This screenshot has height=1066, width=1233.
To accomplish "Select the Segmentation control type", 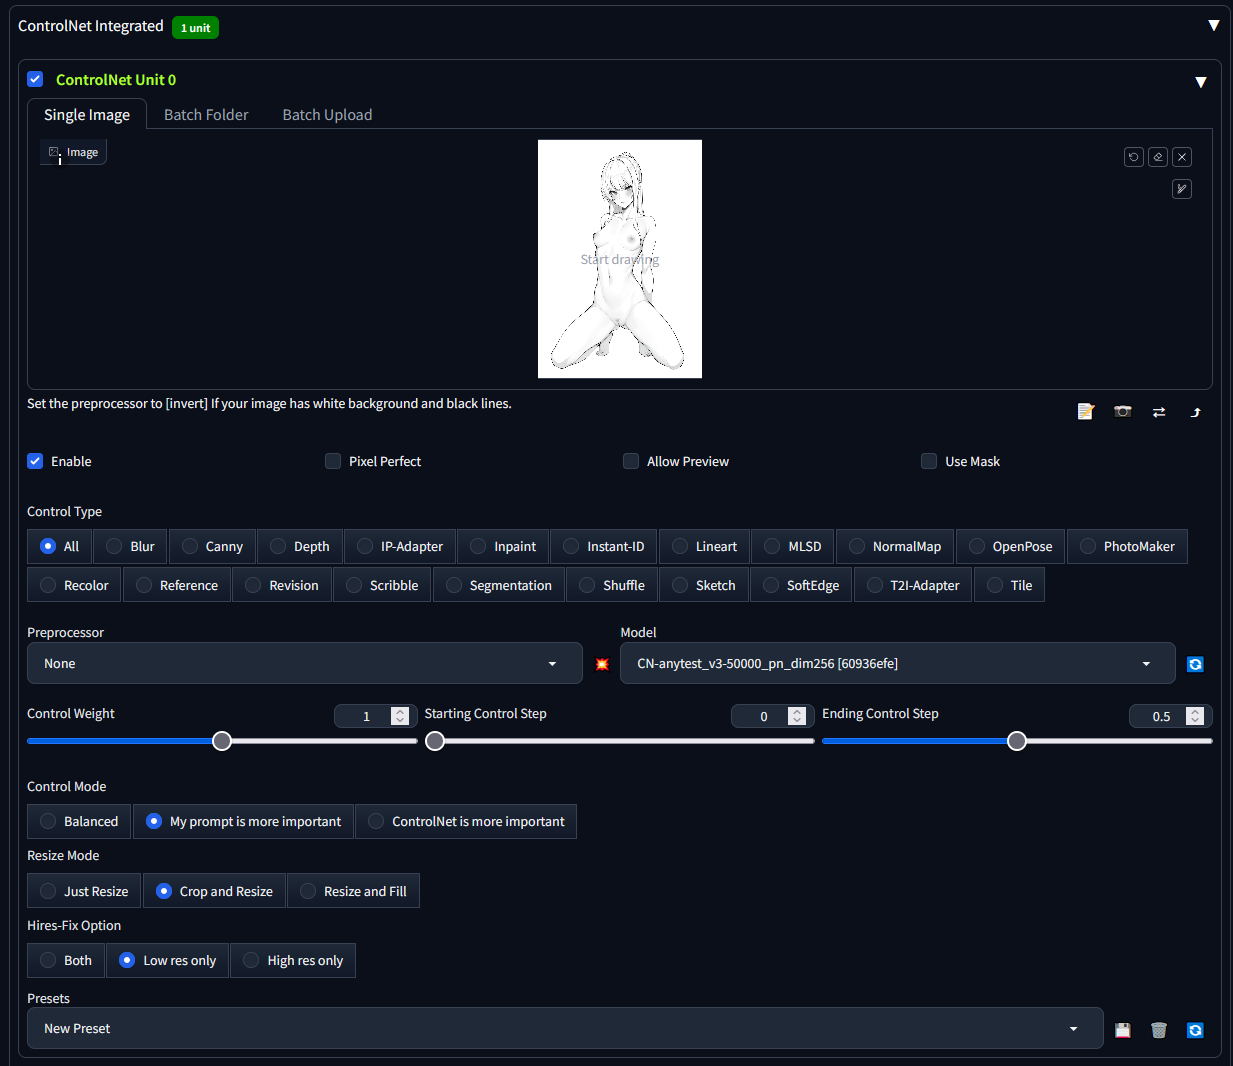I will [499, 586].
